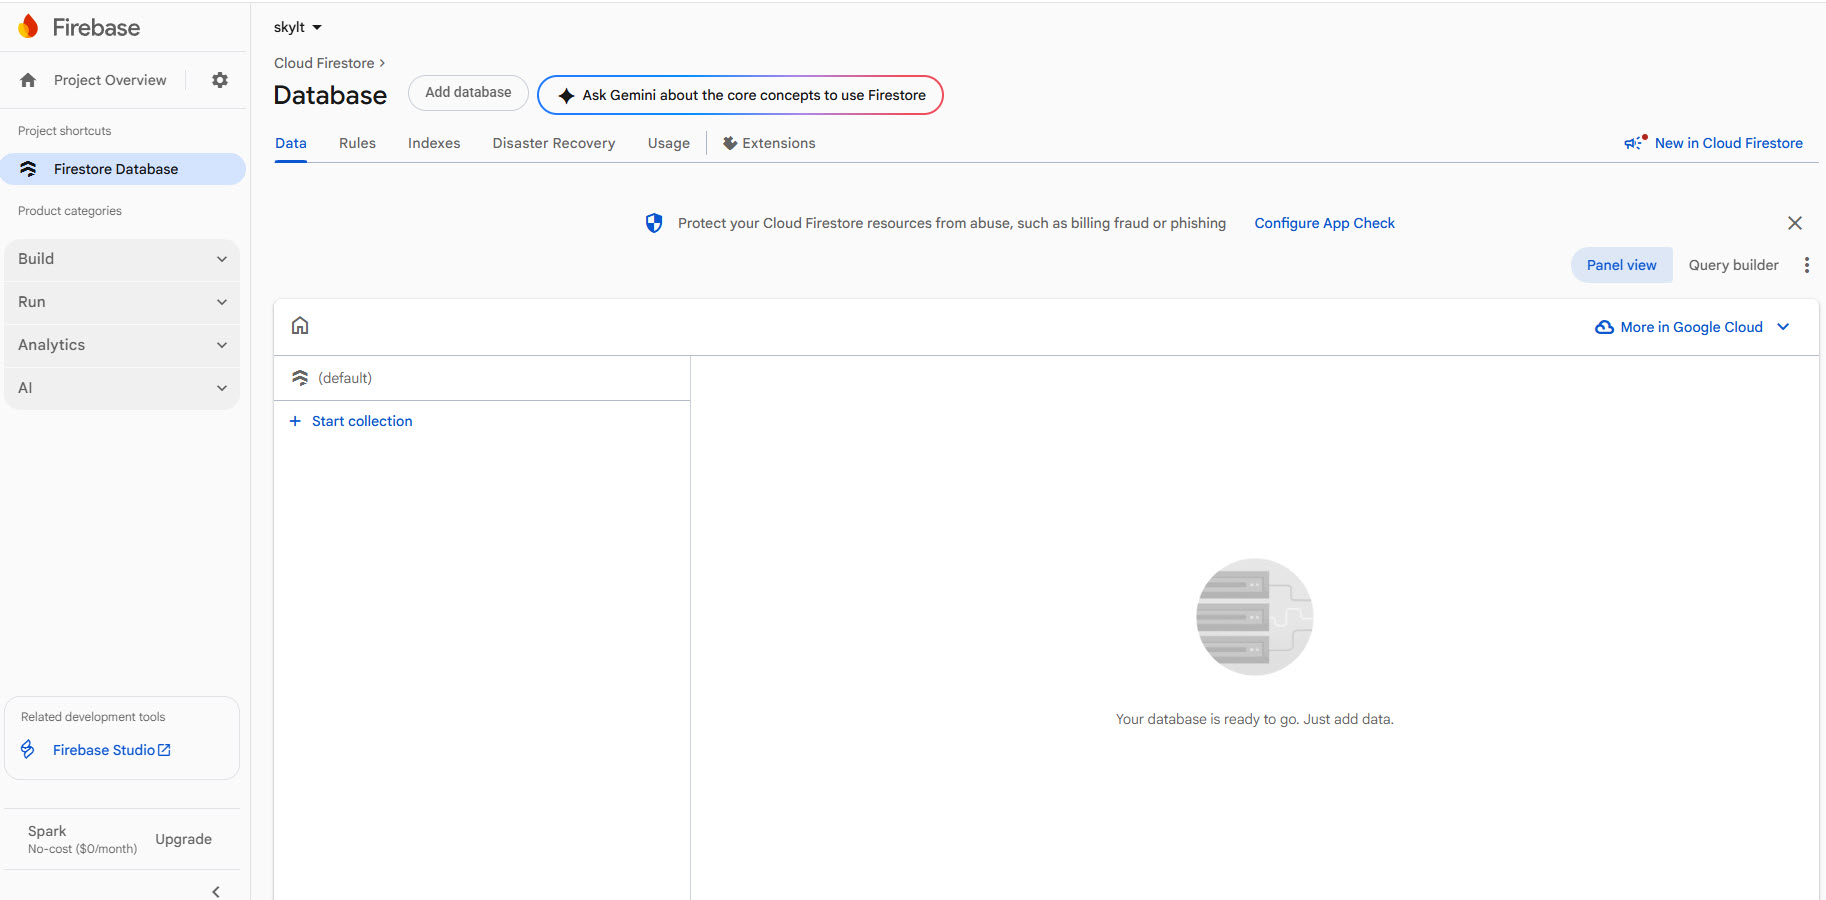Switch to the Rules tab
1826x900 pixels.
[357, 143]
